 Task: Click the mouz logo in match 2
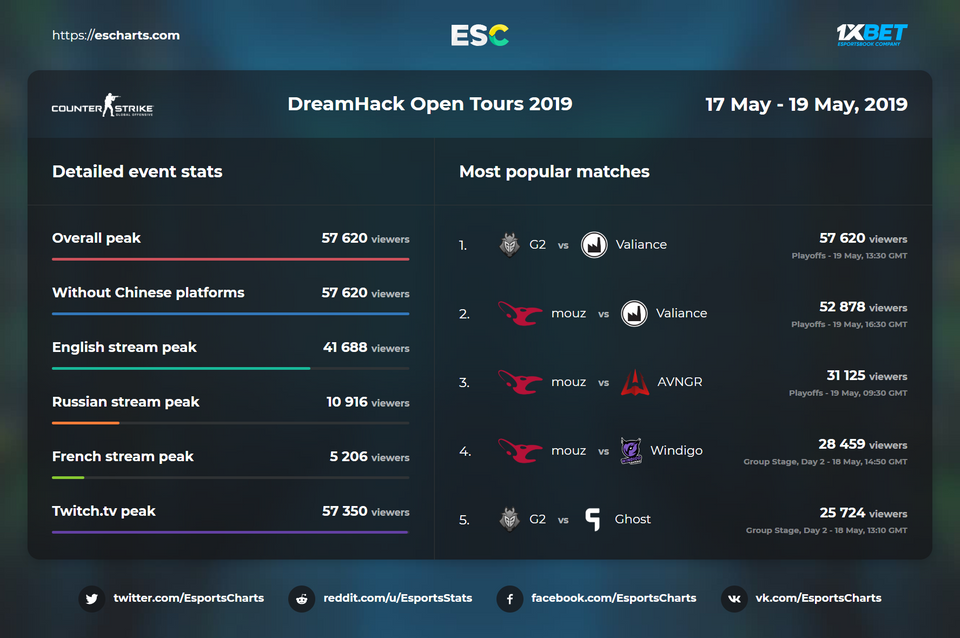(520, 313)
